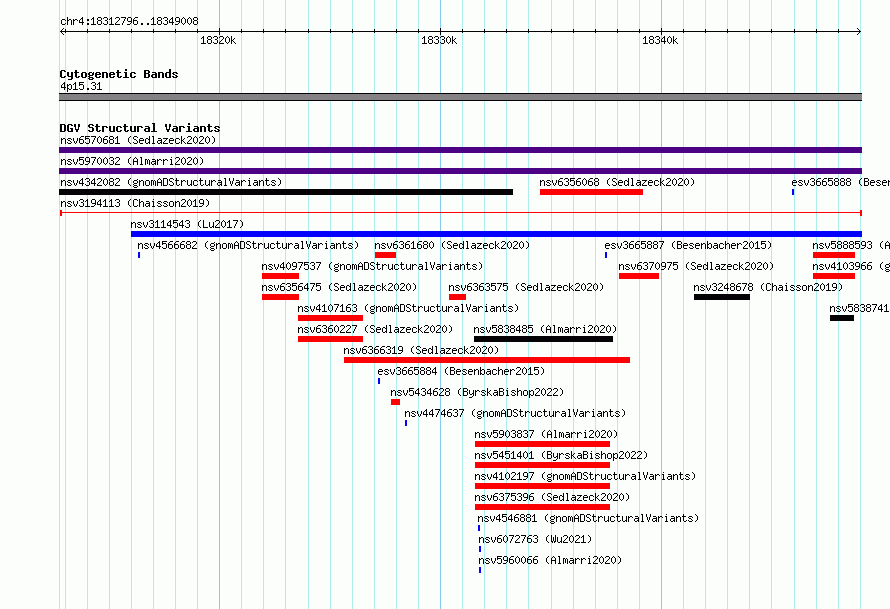Open the nsv5451401 (ByrskaBishop2022) label
This screenshot has height=609, width=890.
point(561,455)
